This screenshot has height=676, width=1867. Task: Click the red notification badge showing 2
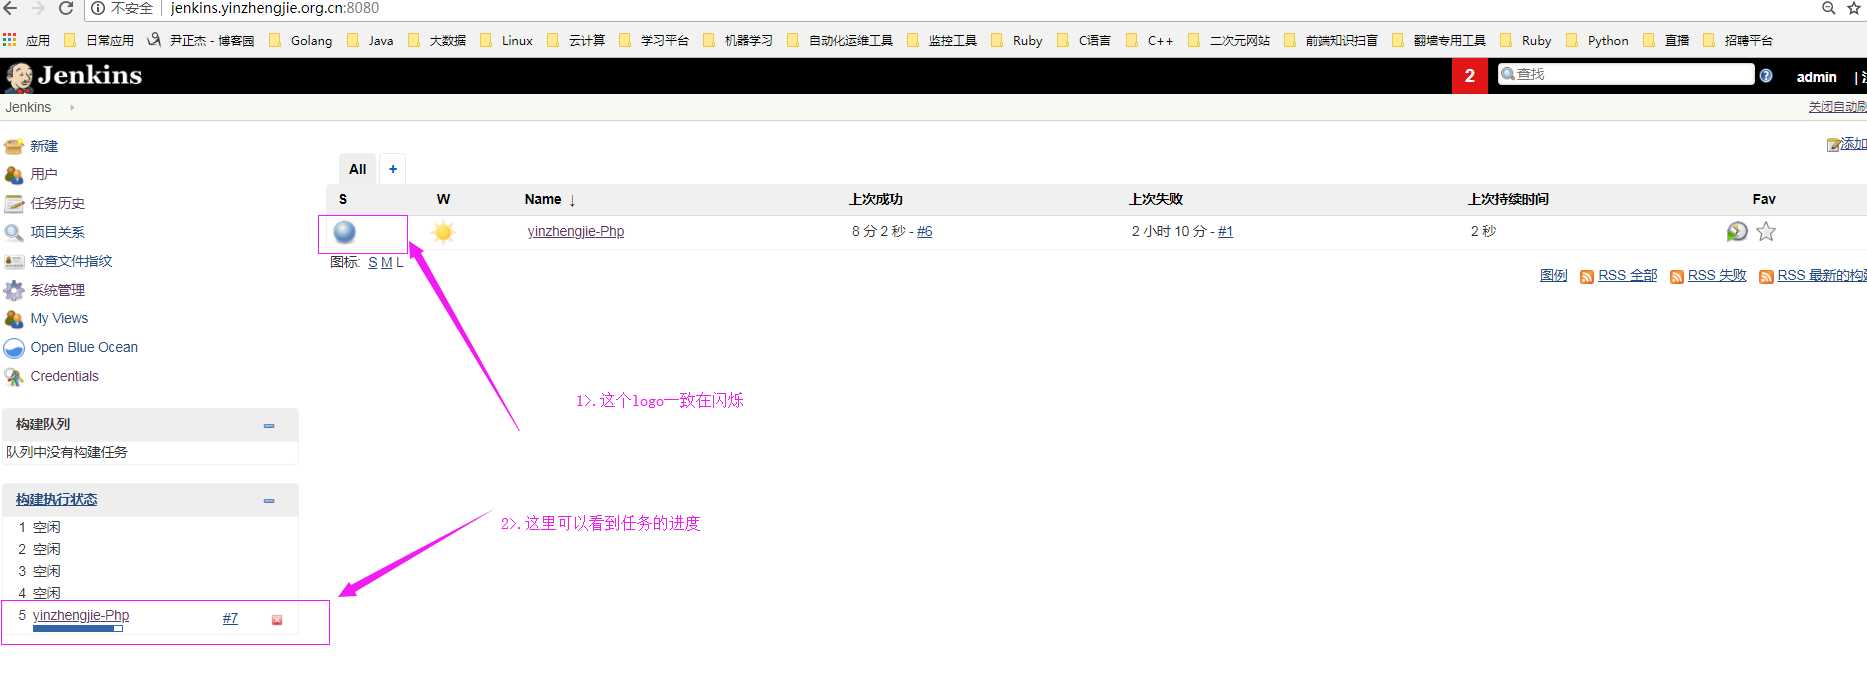coord(1469,76)
